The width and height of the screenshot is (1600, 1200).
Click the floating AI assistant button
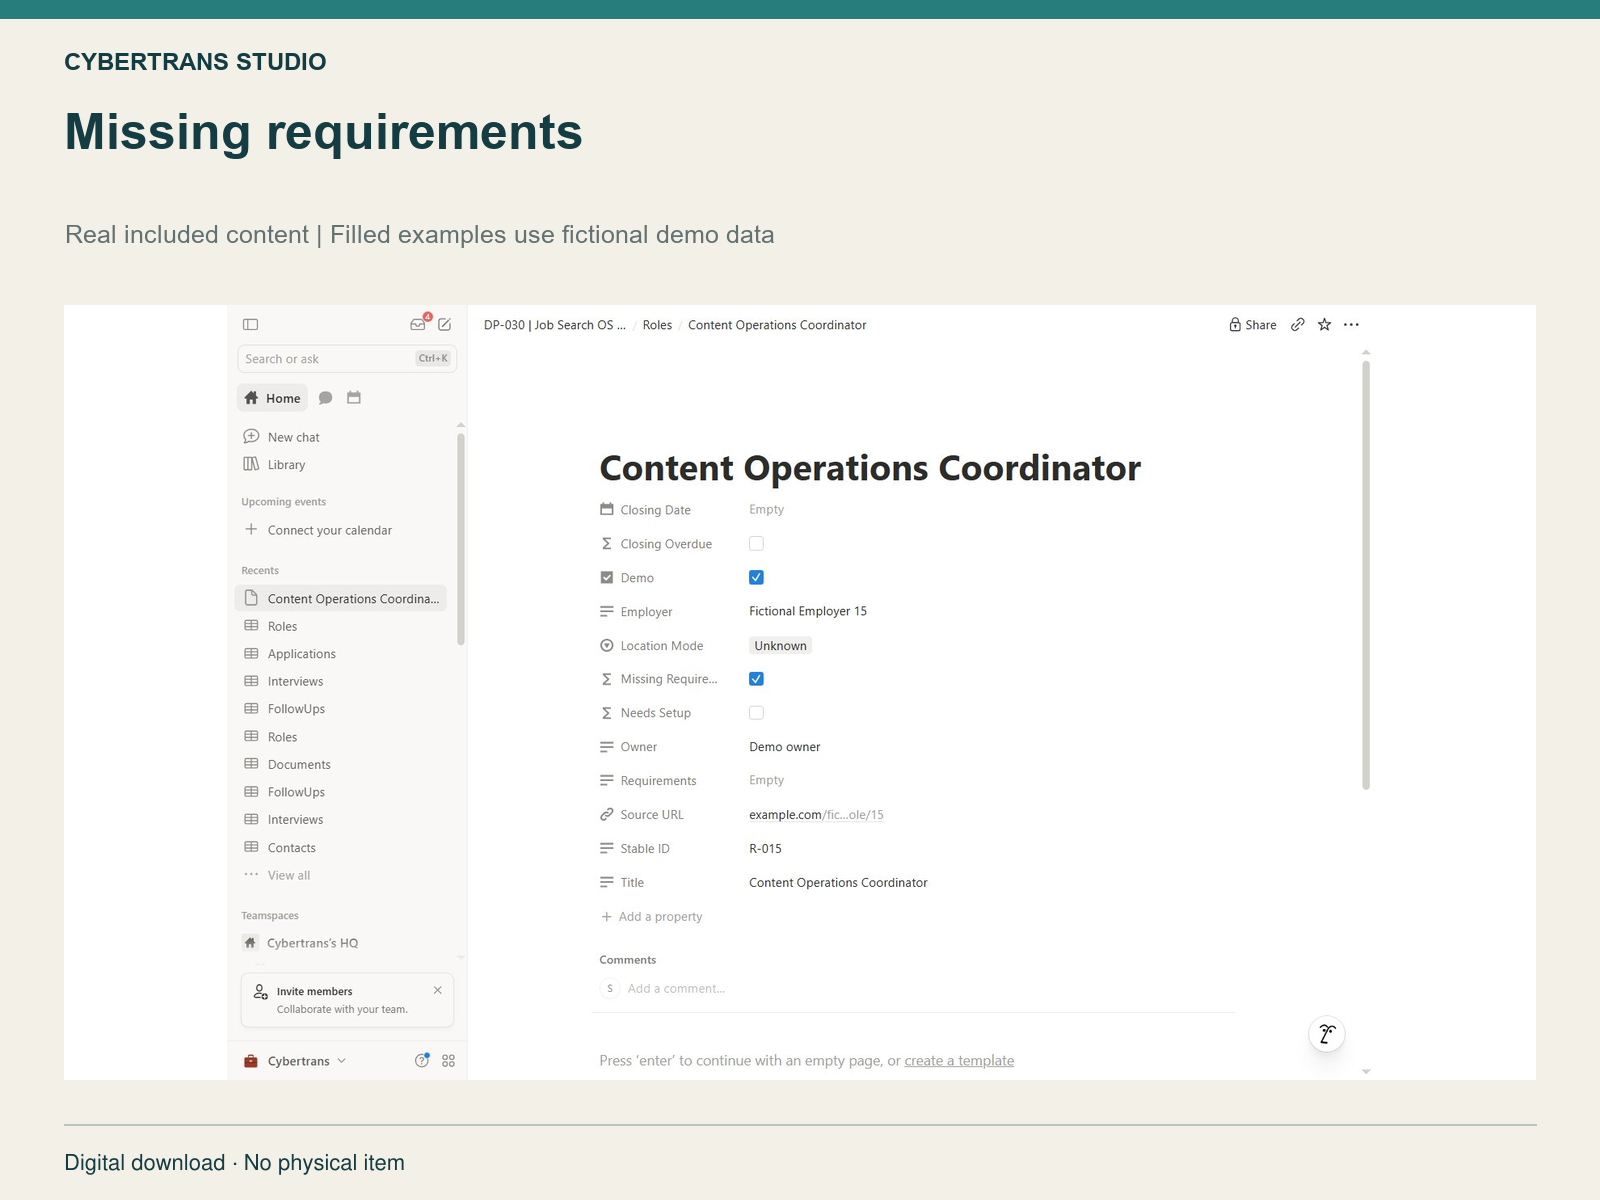pos(1327,1034)
